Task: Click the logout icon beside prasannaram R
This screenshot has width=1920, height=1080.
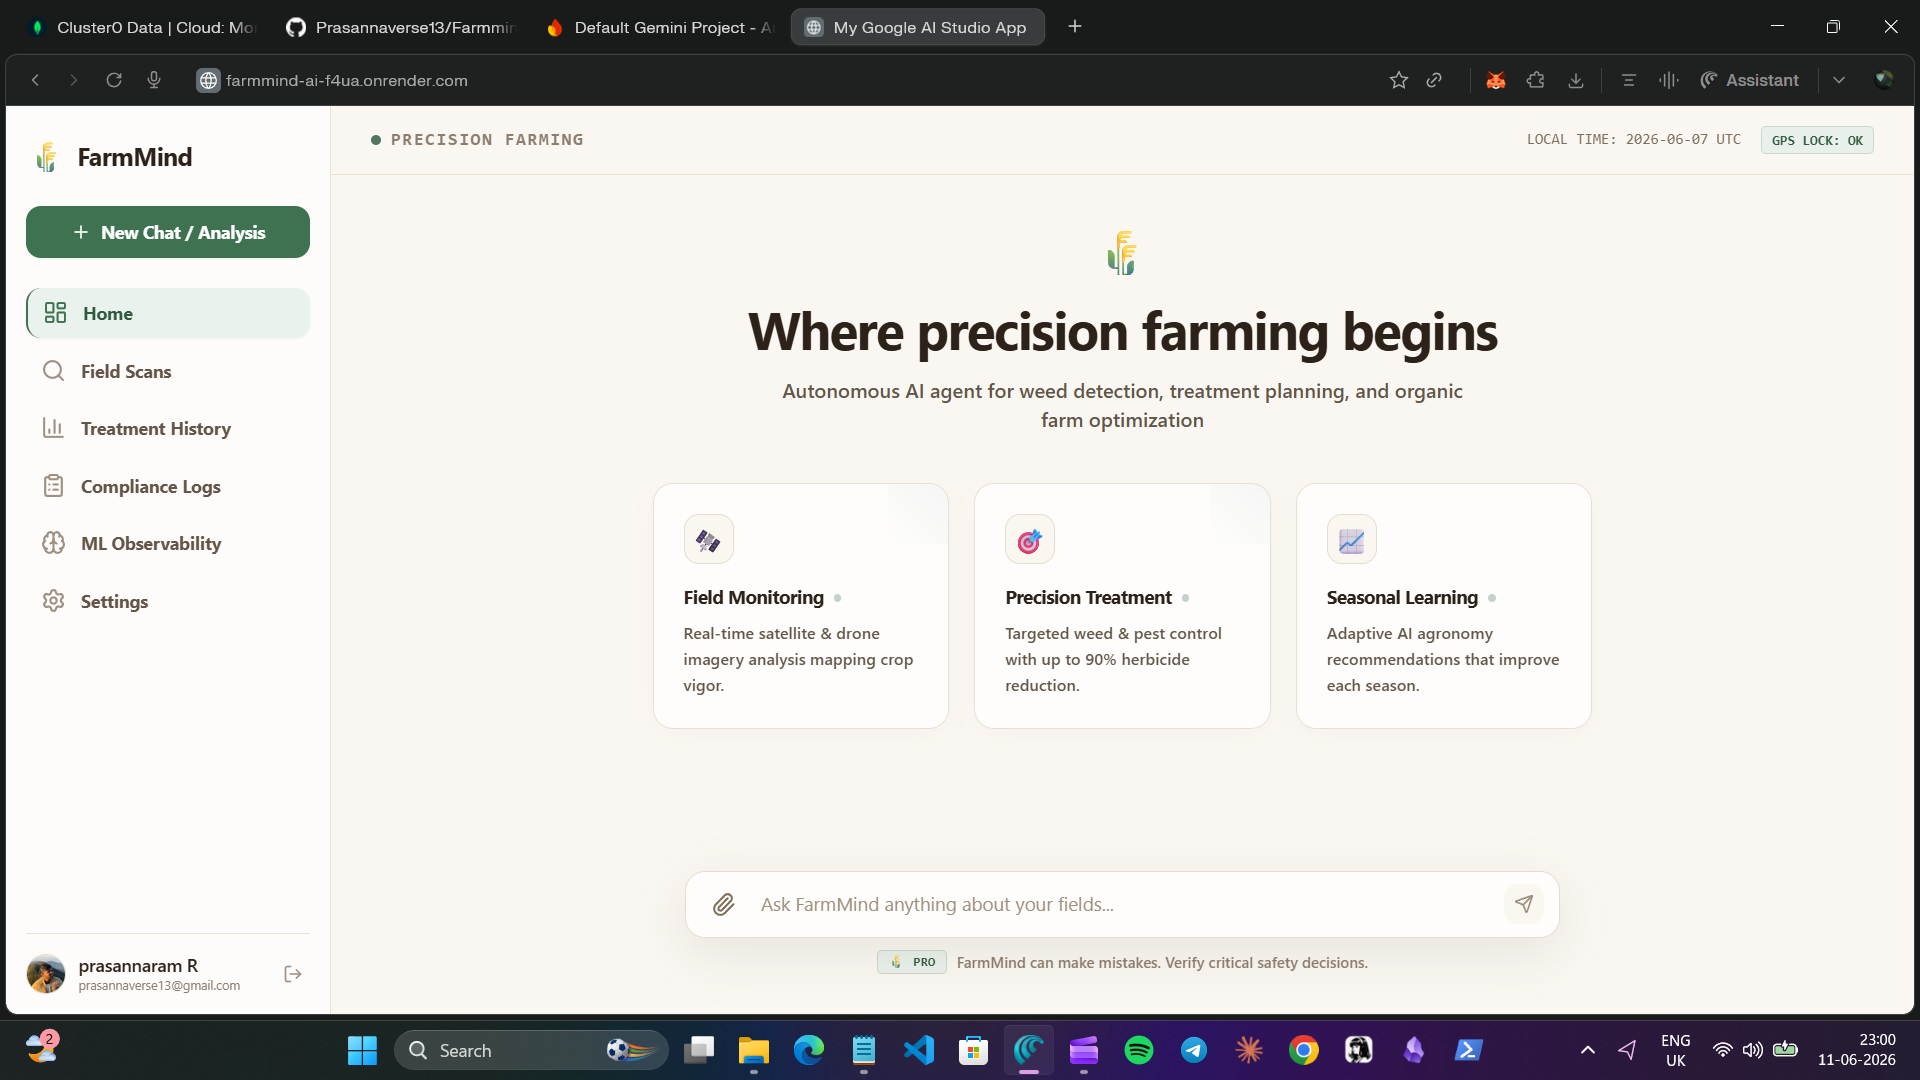Action: click(293, 974)
